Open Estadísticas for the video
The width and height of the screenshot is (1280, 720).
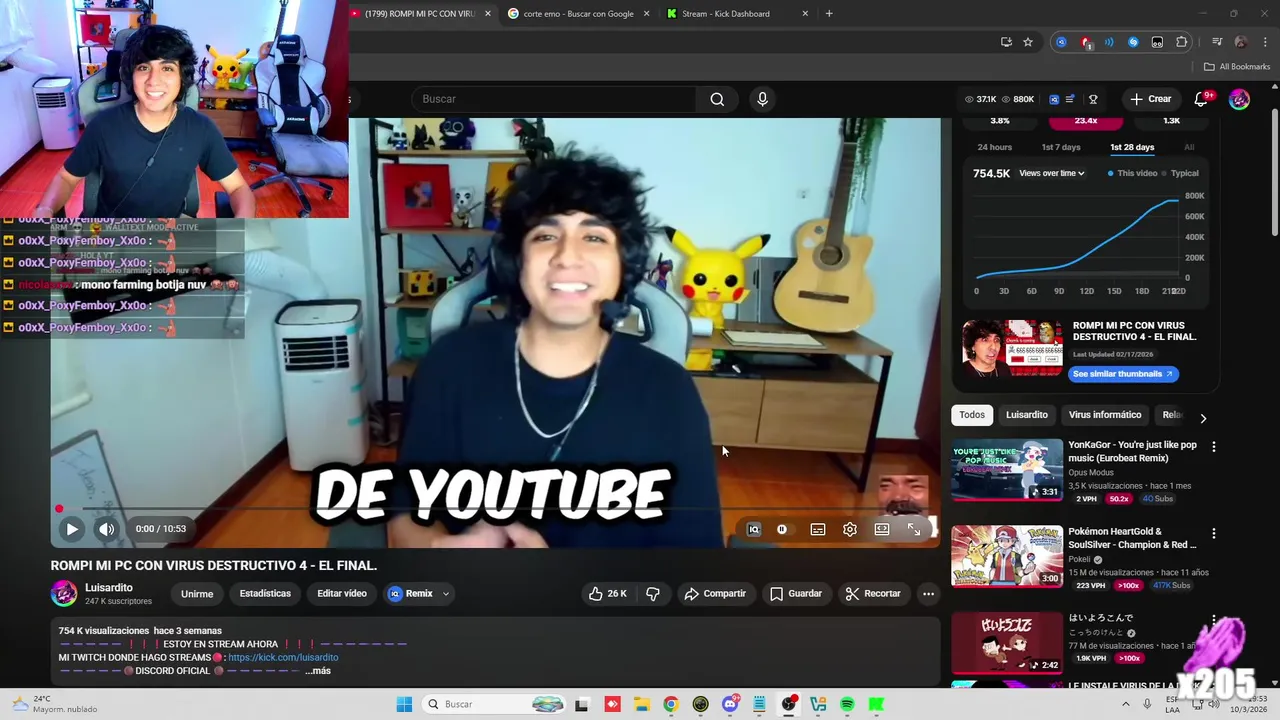[x=265, y=594]
